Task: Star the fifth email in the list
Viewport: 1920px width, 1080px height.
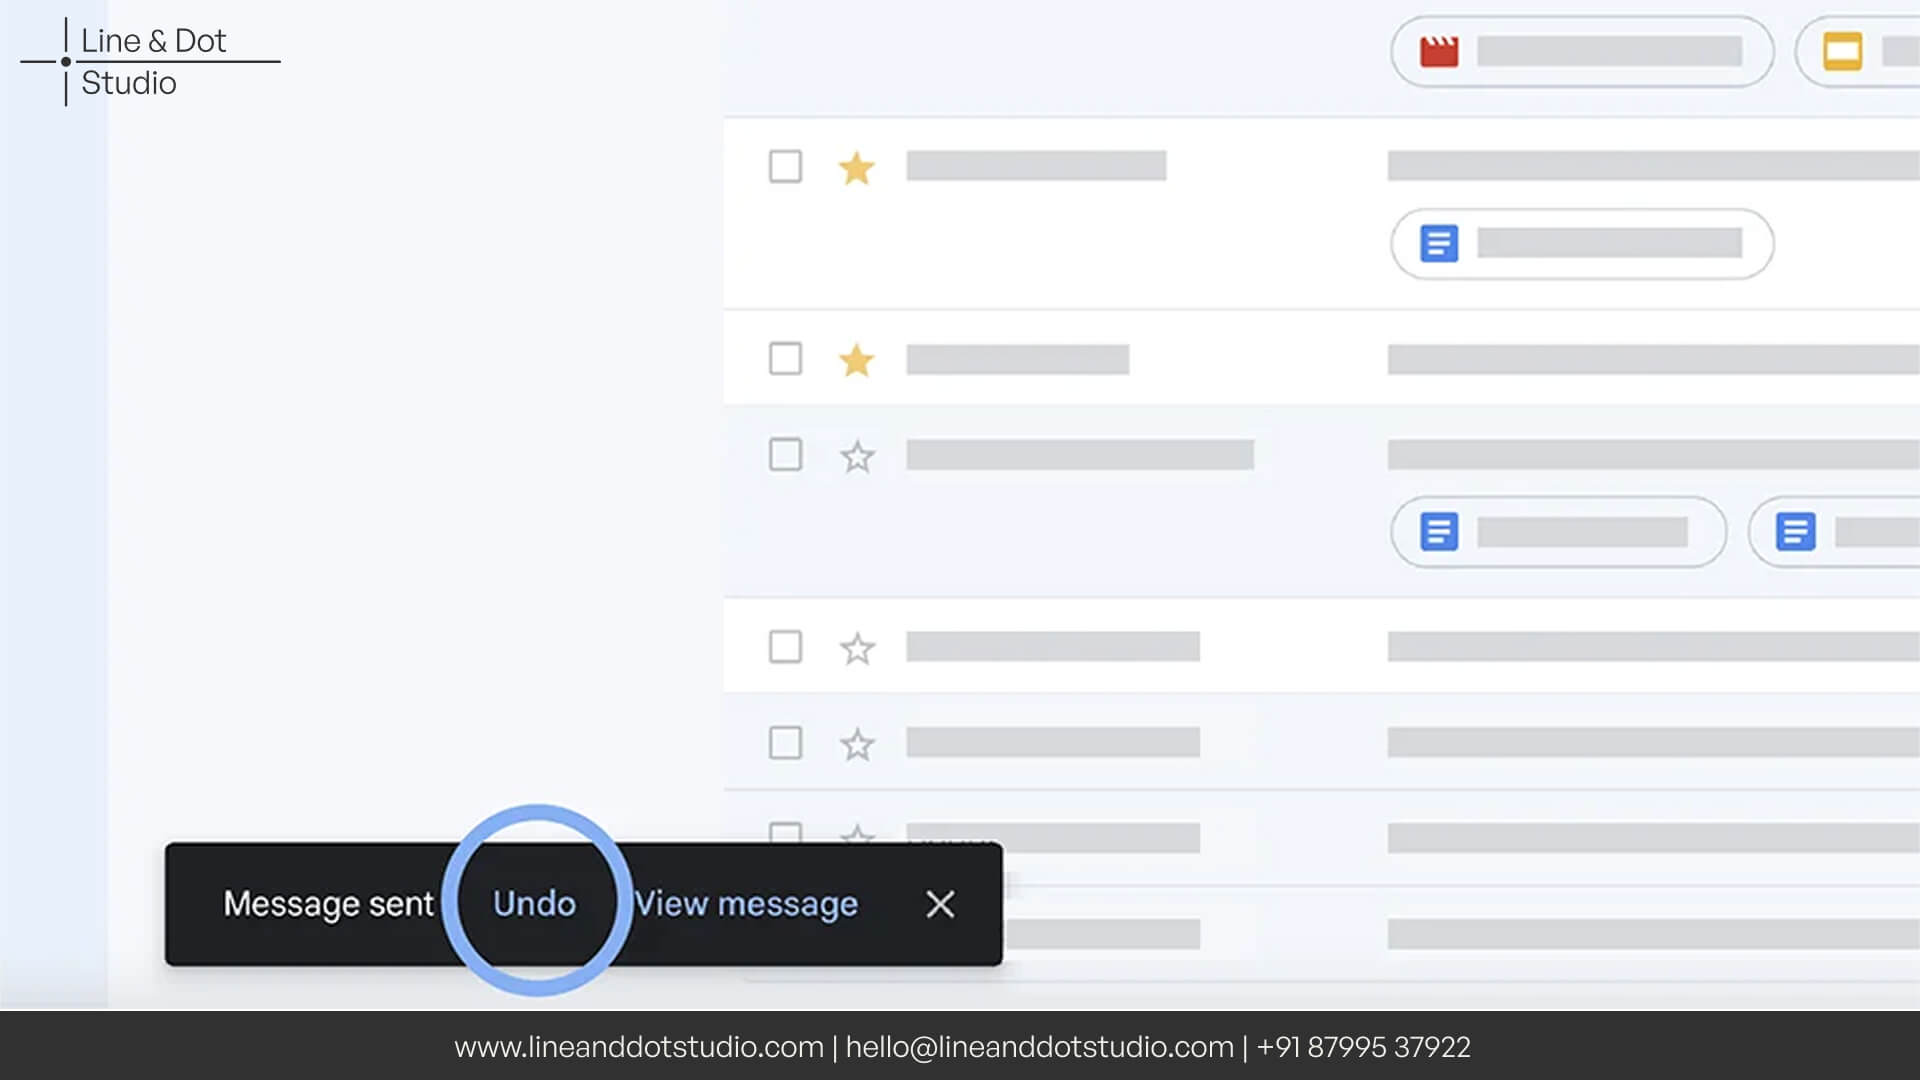Action: (x=857, y=744)
